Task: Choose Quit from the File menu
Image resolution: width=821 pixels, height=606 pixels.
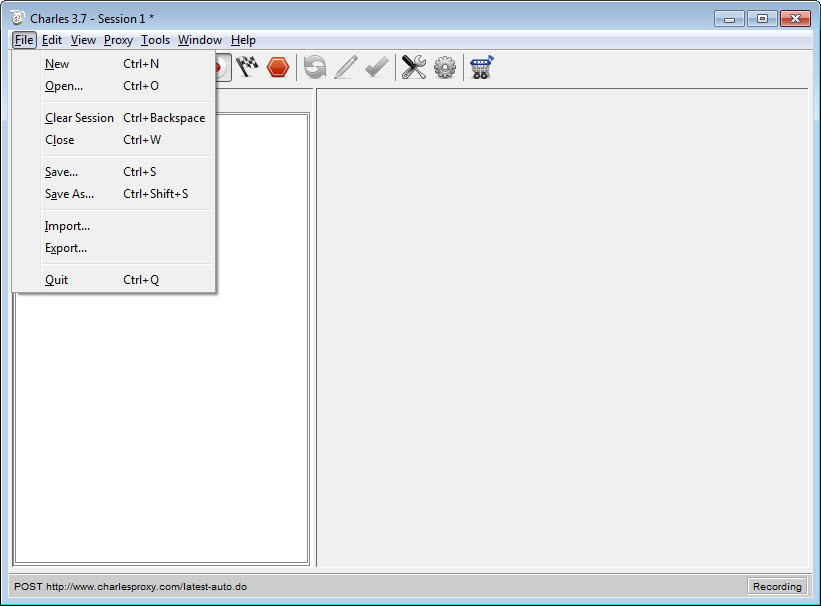Action: (x=114, y=280)
